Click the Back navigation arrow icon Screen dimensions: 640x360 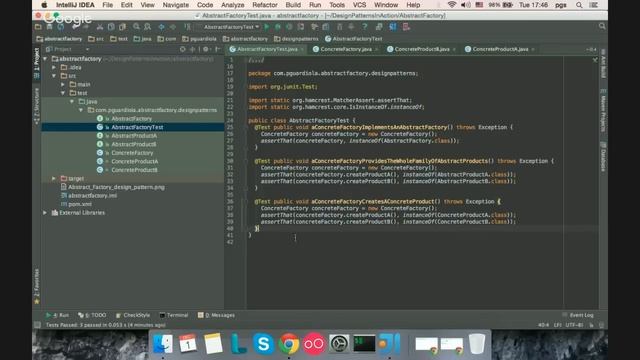tap(162, 27)
